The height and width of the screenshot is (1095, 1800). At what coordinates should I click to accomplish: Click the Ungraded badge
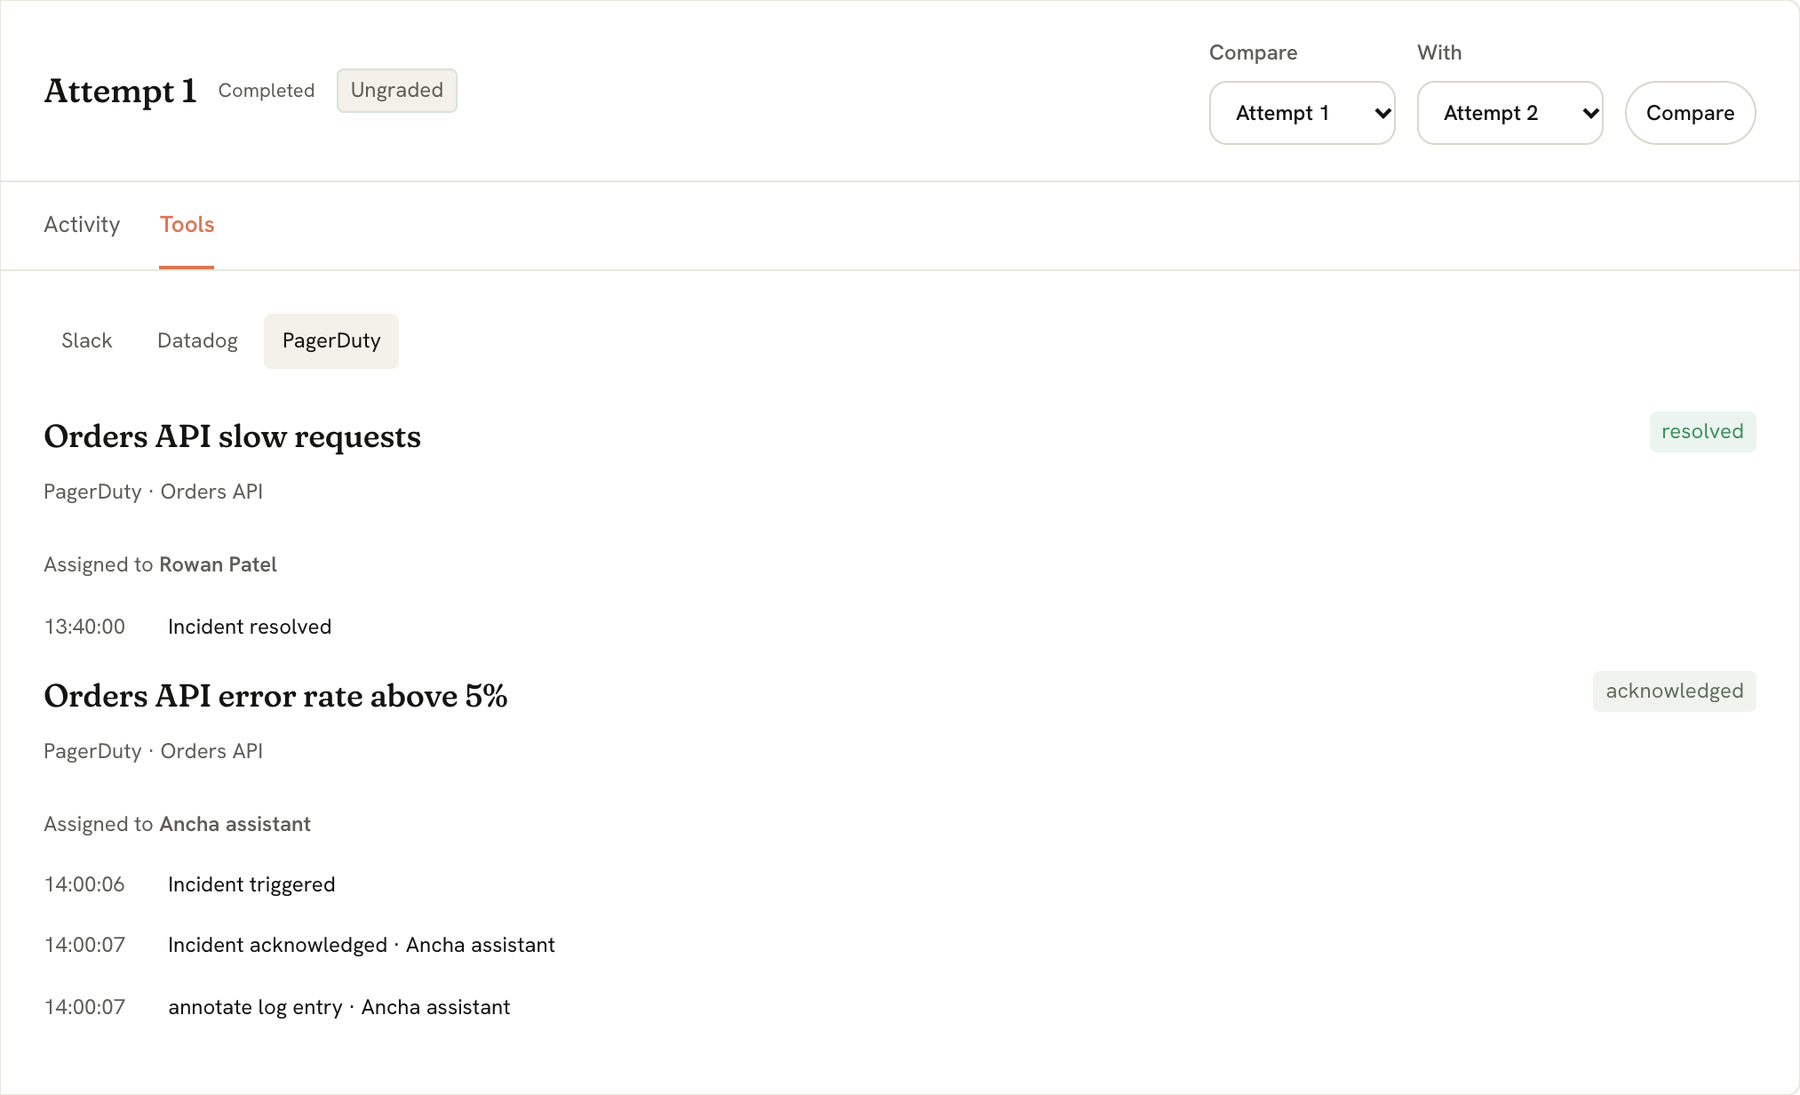397,91
